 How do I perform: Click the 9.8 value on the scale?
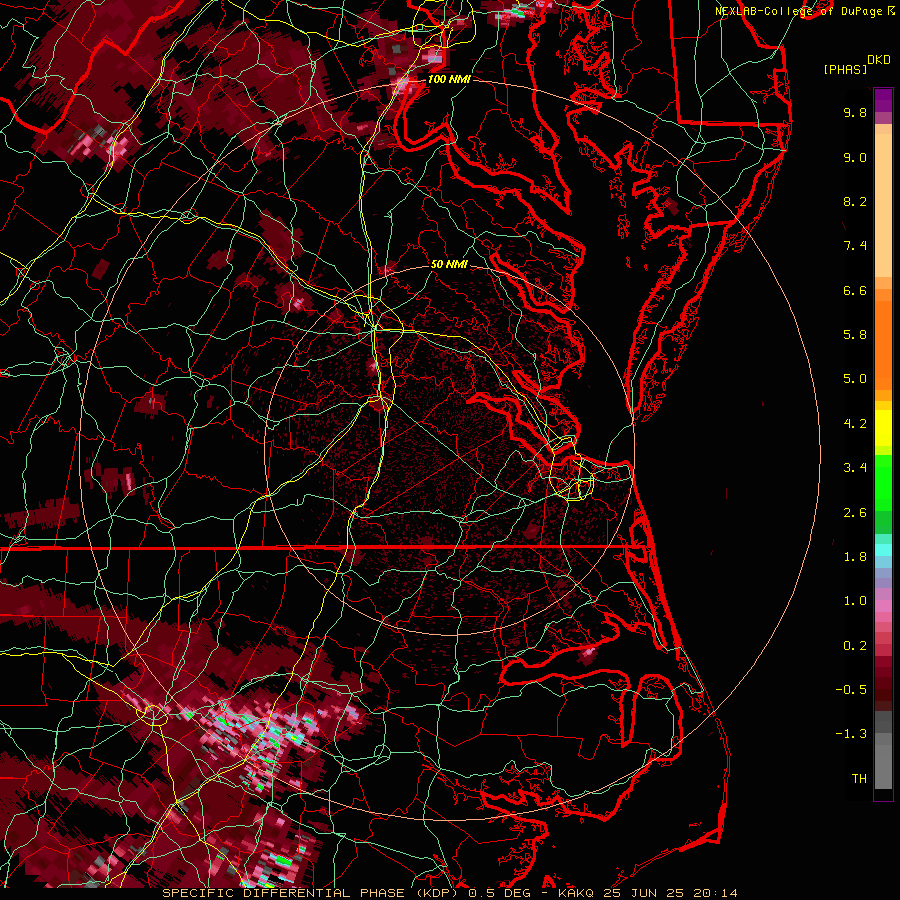coord(855,112)
